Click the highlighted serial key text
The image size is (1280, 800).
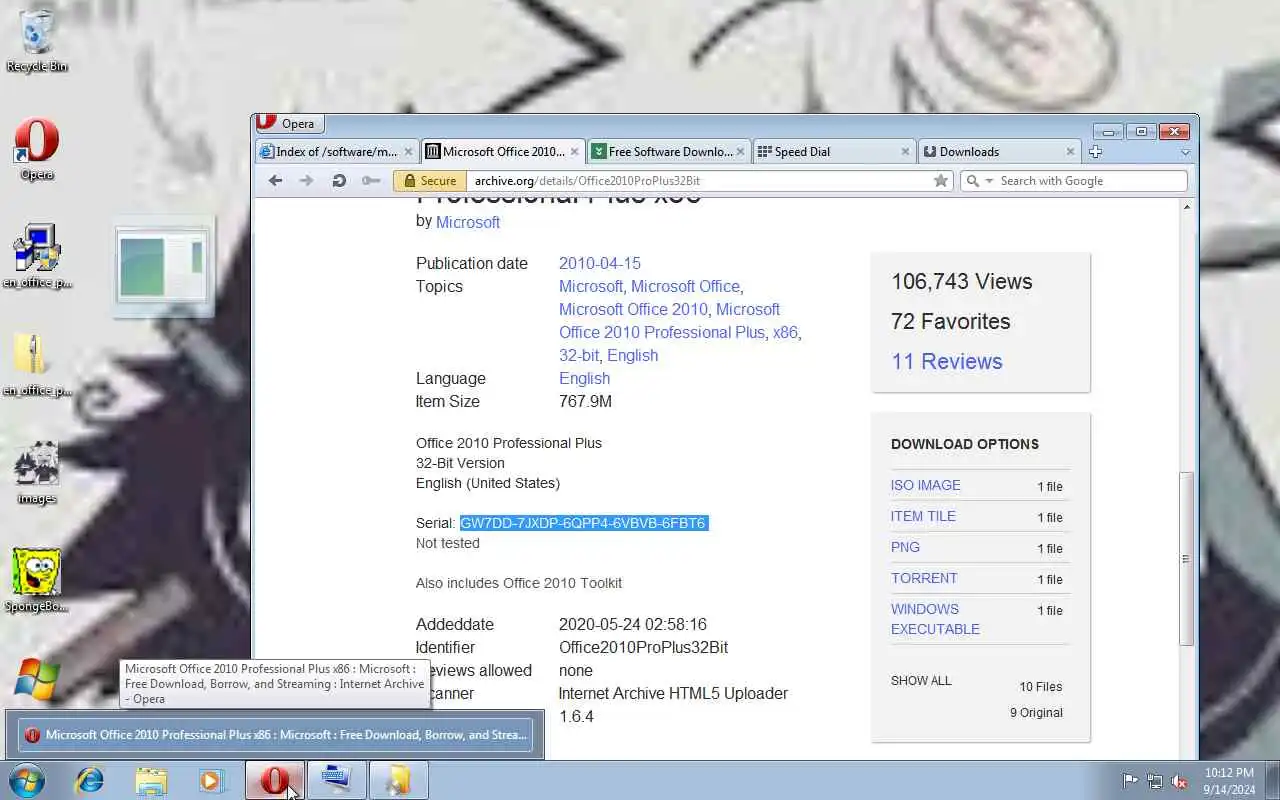click(584, 523)
